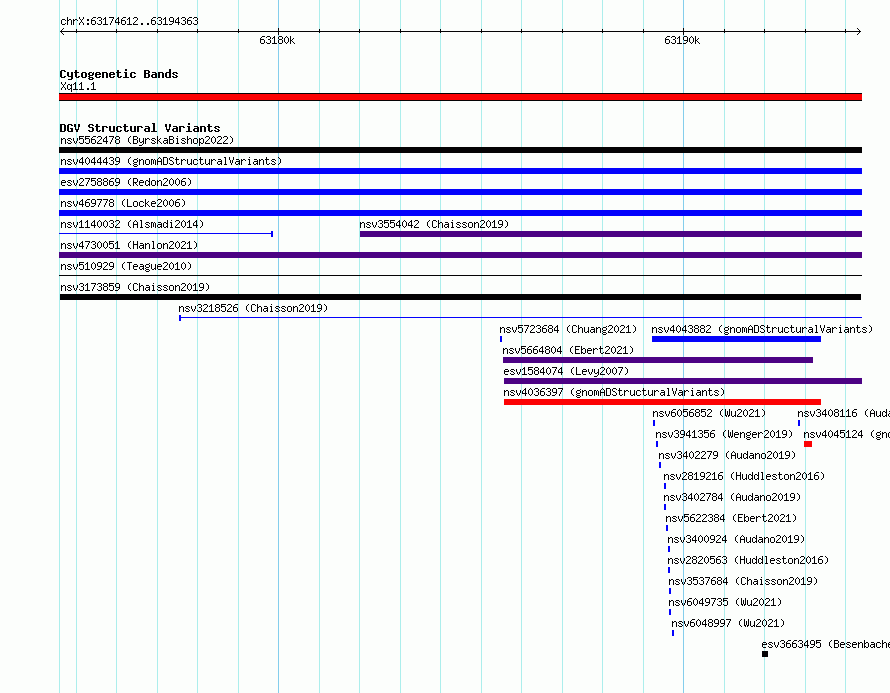Screen dimensions: 890x693
Task: Click the 63190k ruler label
Action: [x=682, y=40]
